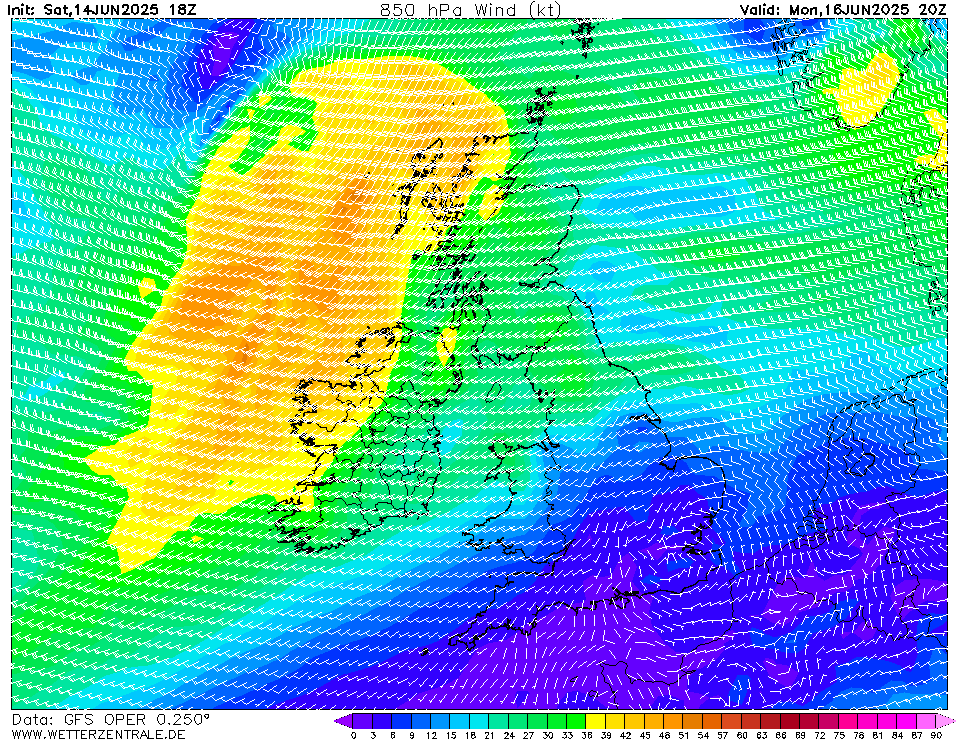
Task: Click the '850 hPa Wind (kt)' chart title
Action: point(471,9)
